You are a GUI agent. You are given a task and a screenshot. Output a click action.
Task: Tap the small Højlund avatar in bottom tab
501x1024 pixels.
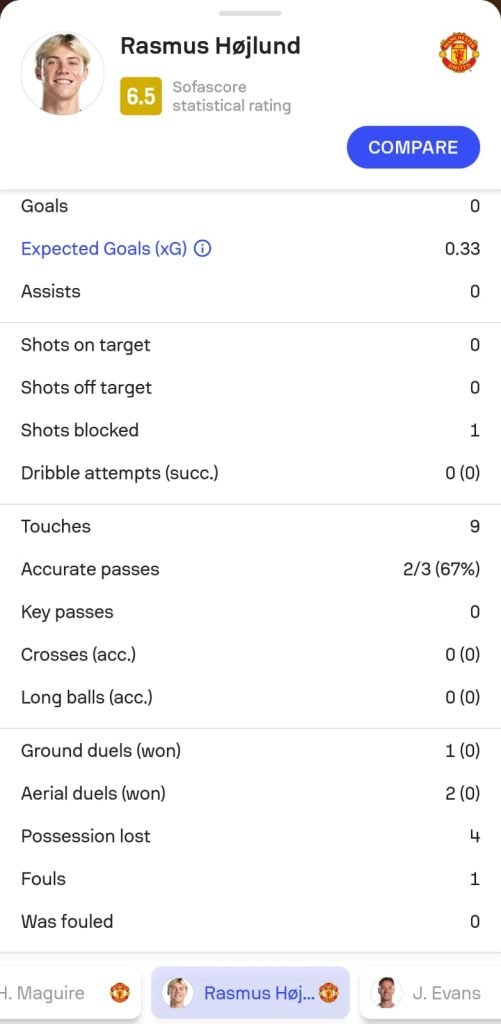tap(178, 993)
